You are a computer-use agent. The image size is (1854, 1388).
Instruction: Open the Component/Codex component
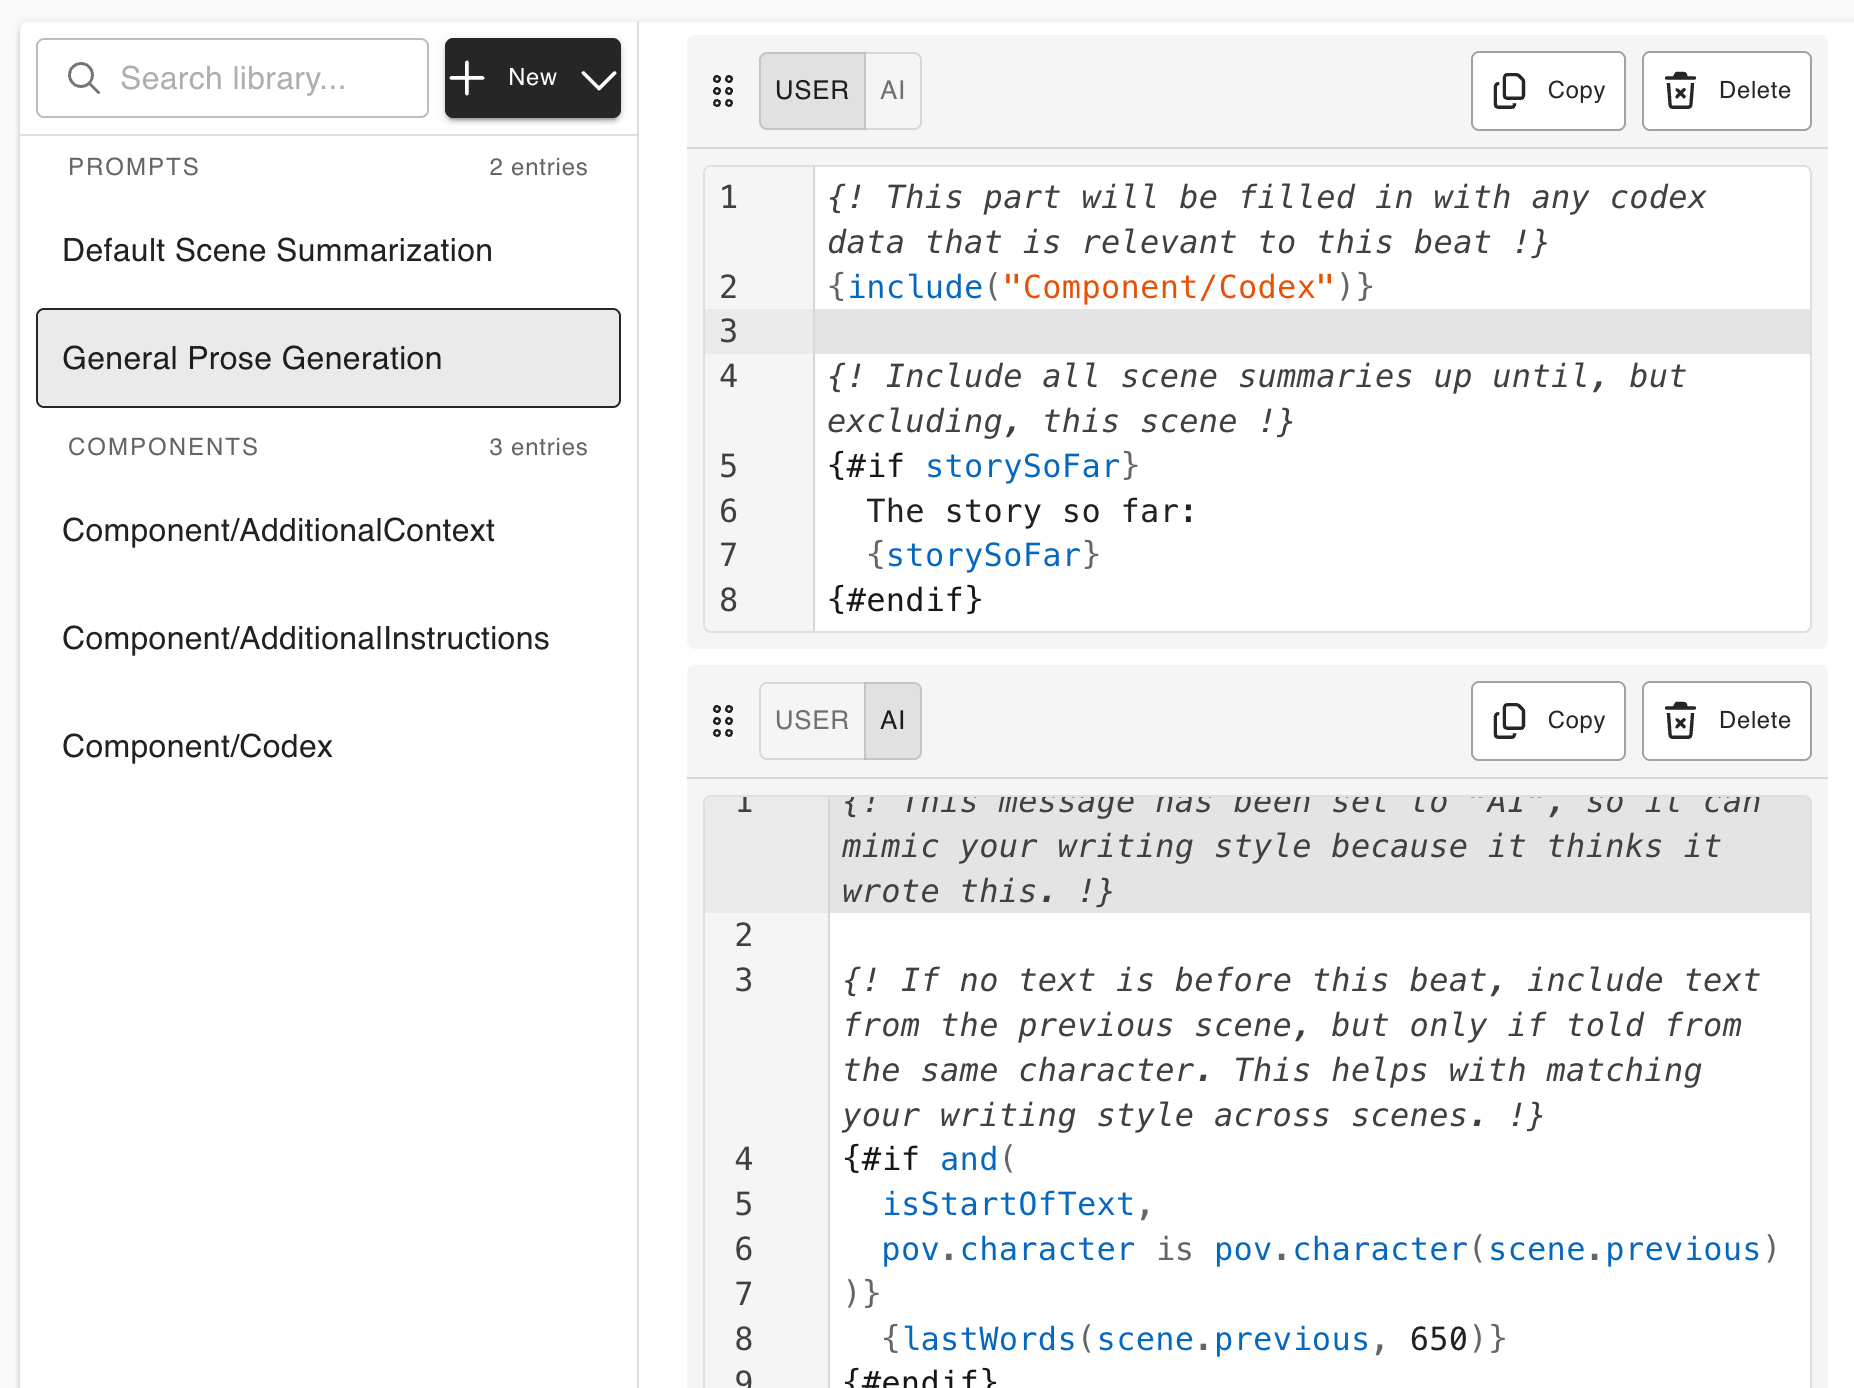197,746
